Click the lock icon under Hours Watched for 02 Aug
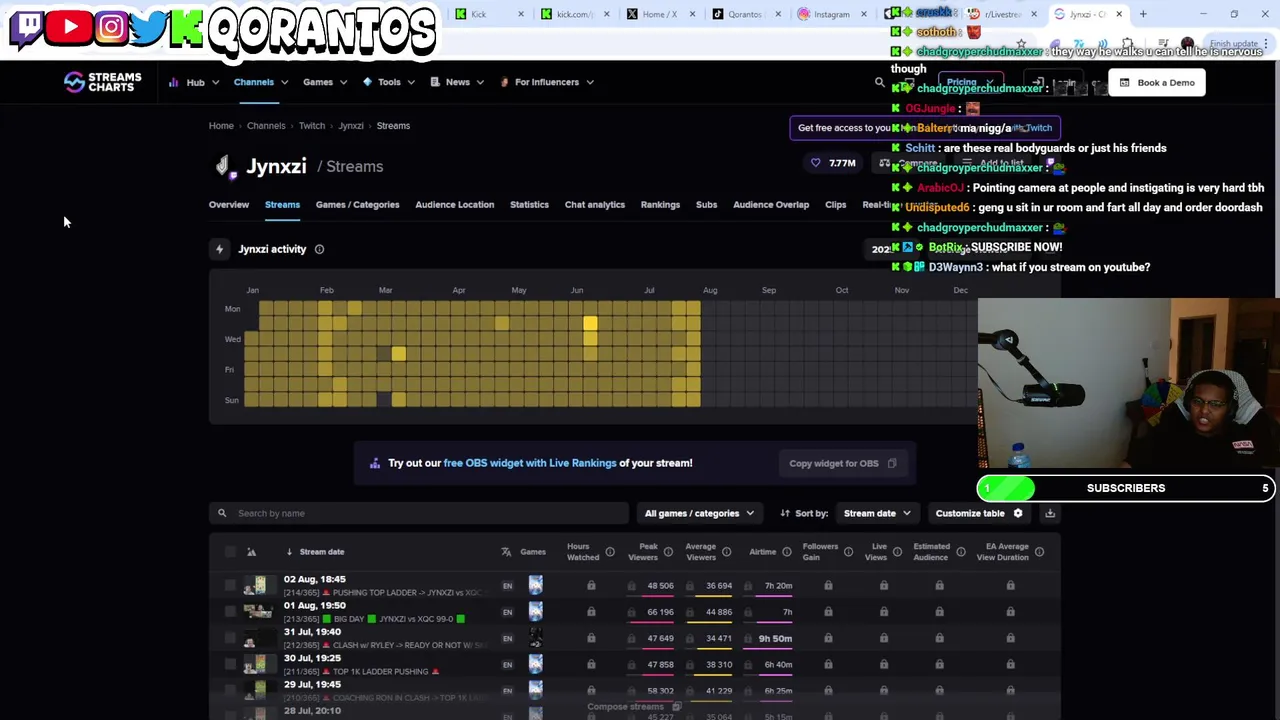Screen dimensions: 1280x720 pos(591,585)
